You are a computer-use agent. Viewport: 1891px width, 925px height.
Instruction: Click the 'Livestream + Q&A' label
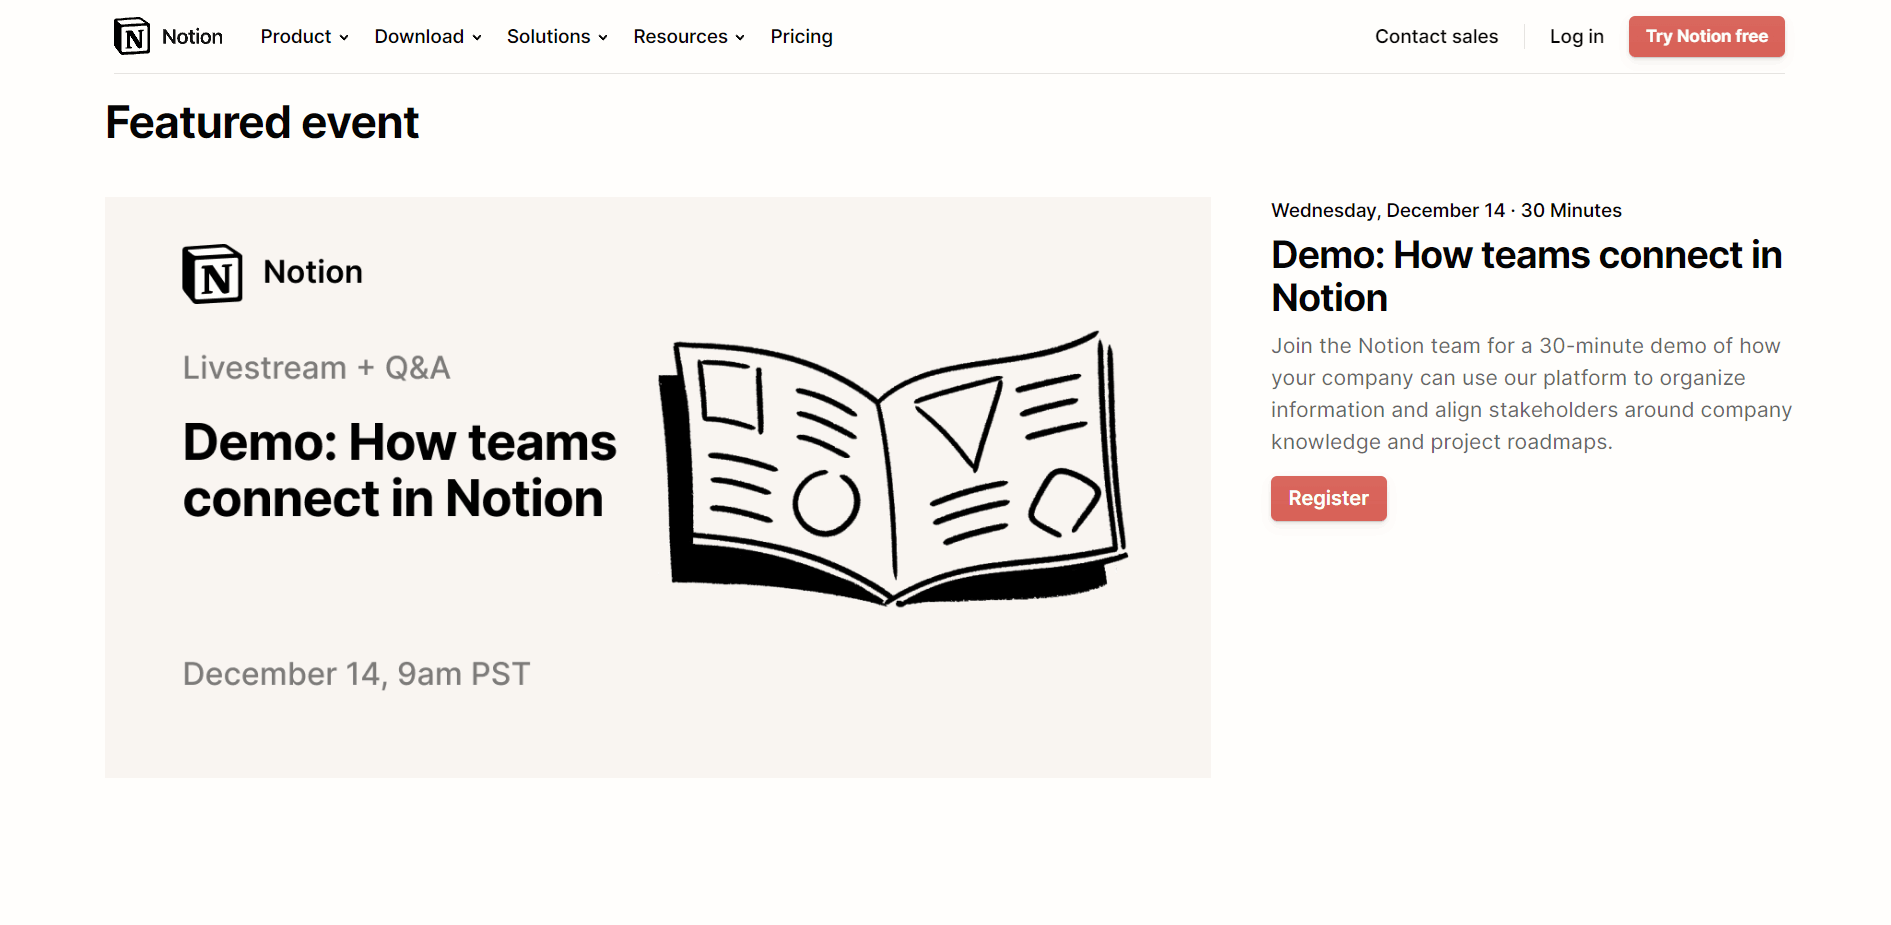coord(316,368)
